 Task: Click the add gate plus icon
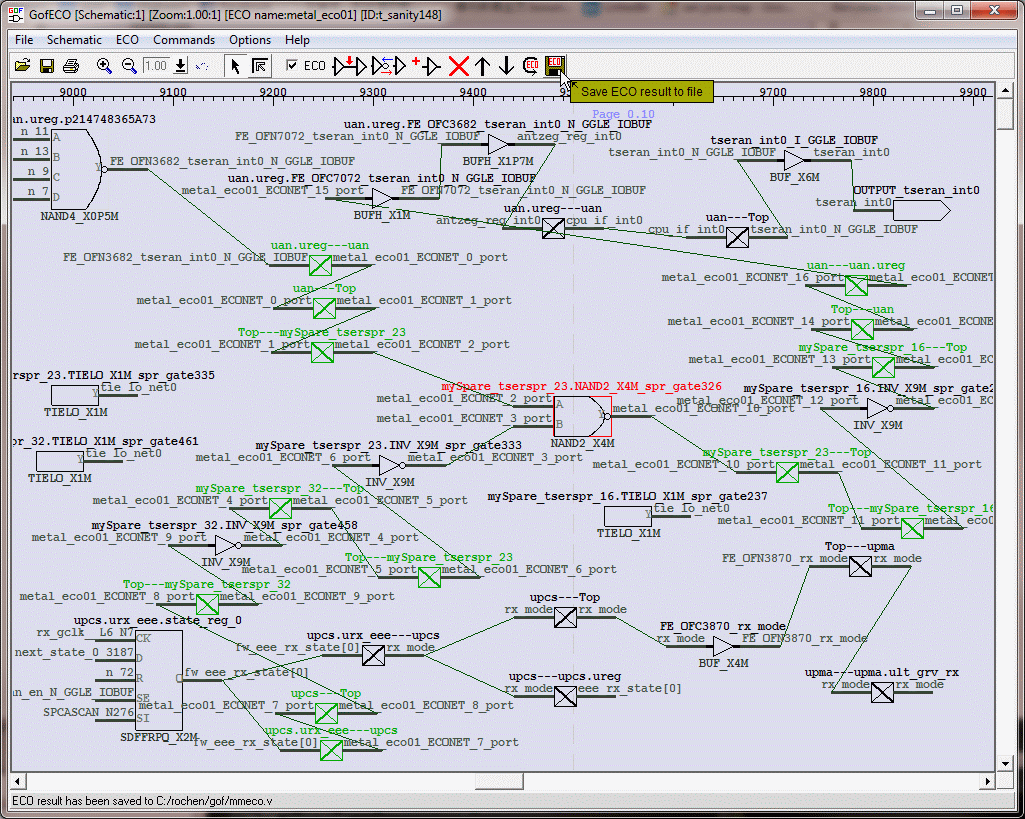tap(425, 66)
